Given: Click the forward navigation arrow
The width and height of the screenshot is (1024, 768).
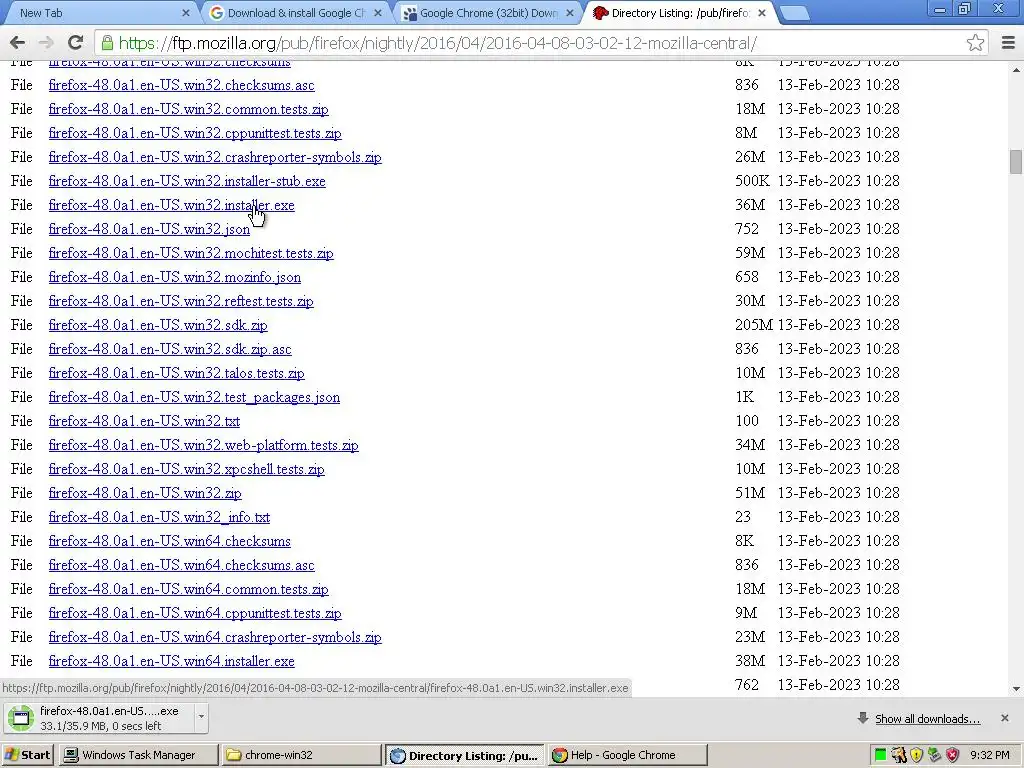Looking at the screenshot, I should (x=46, y=43).
